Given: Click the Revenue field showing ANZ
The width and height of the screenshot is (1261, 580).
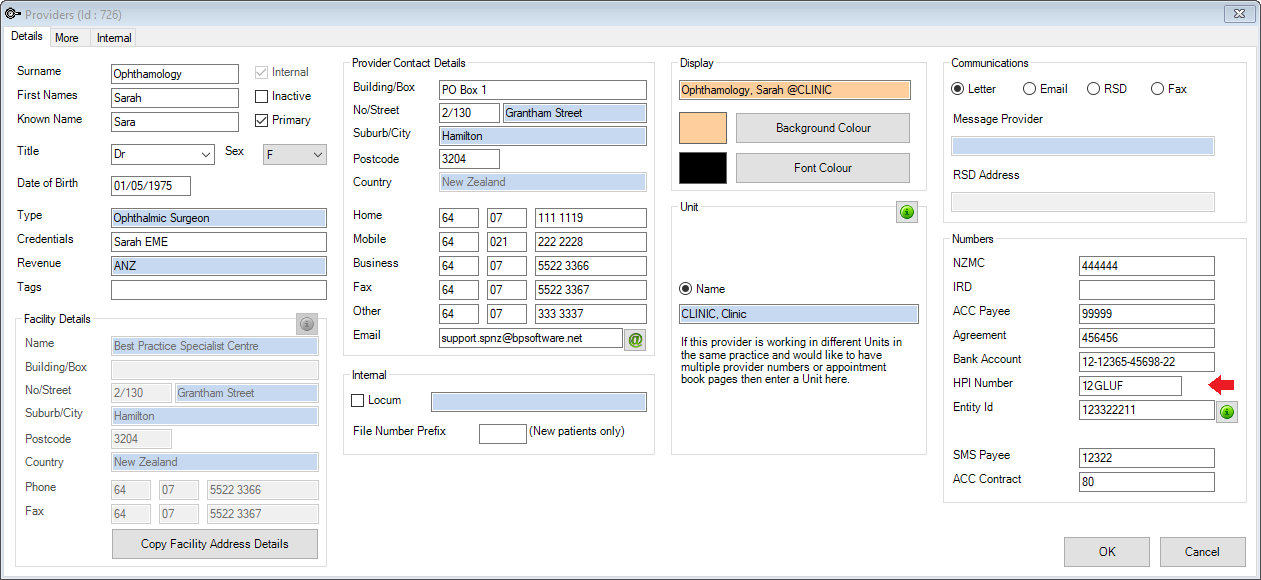Looking at the screenshot, I should [219, 266].
